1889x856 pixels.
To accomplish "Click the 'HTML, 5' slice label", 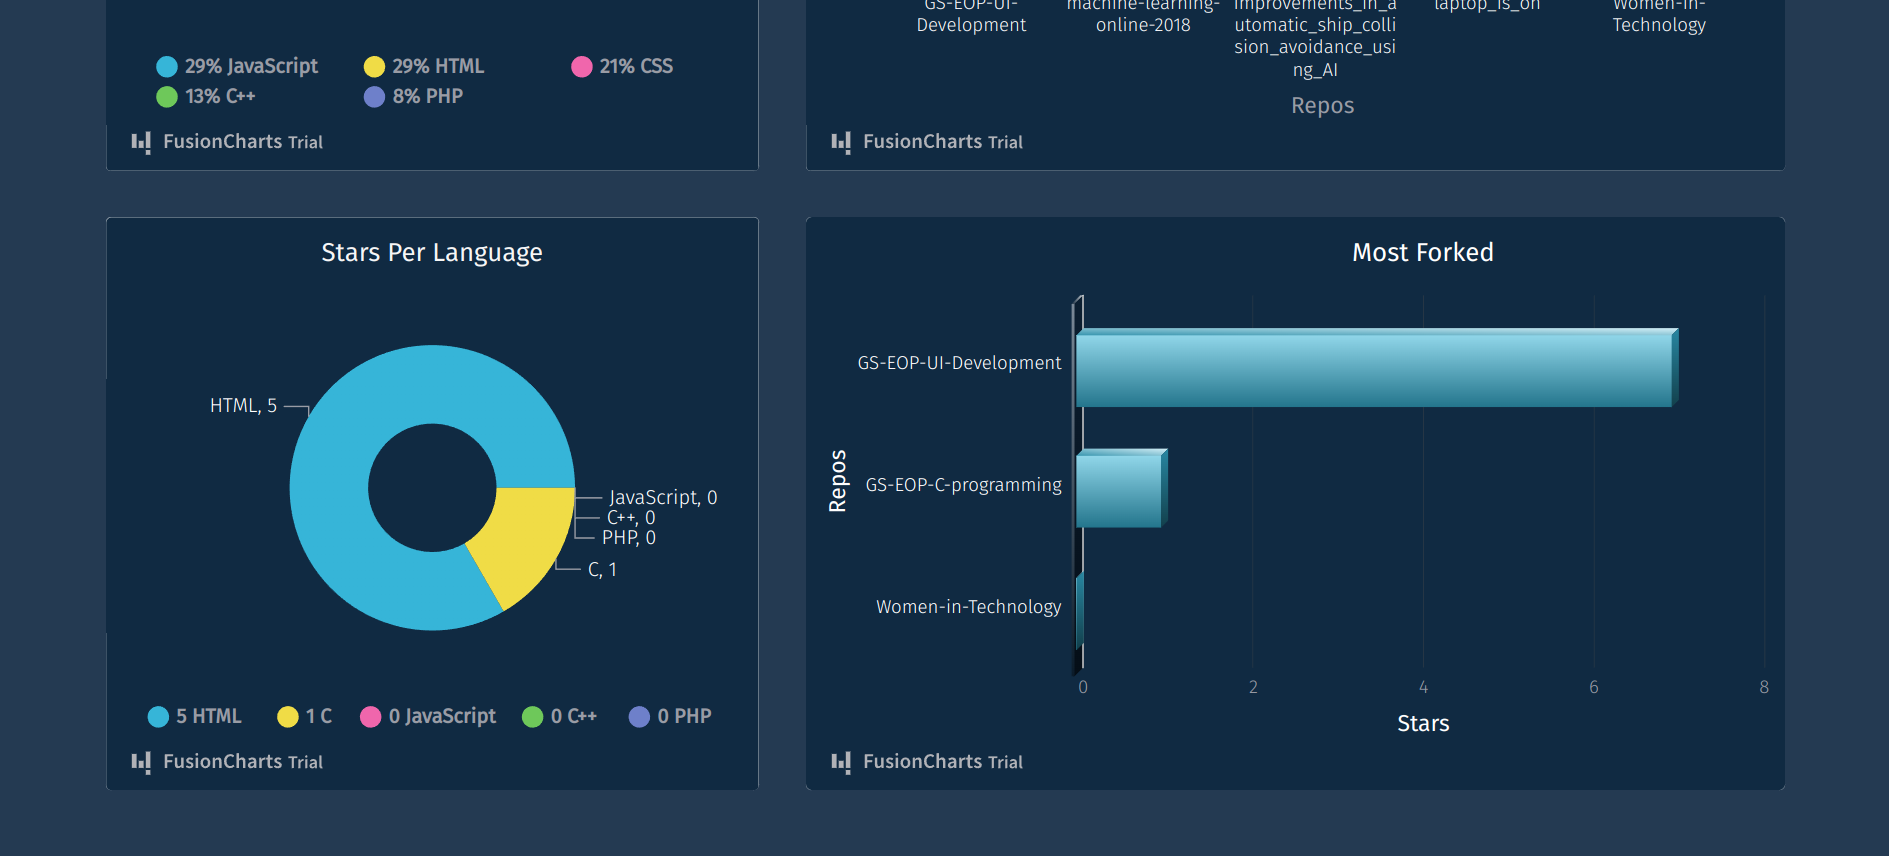I will pos(243,406).
